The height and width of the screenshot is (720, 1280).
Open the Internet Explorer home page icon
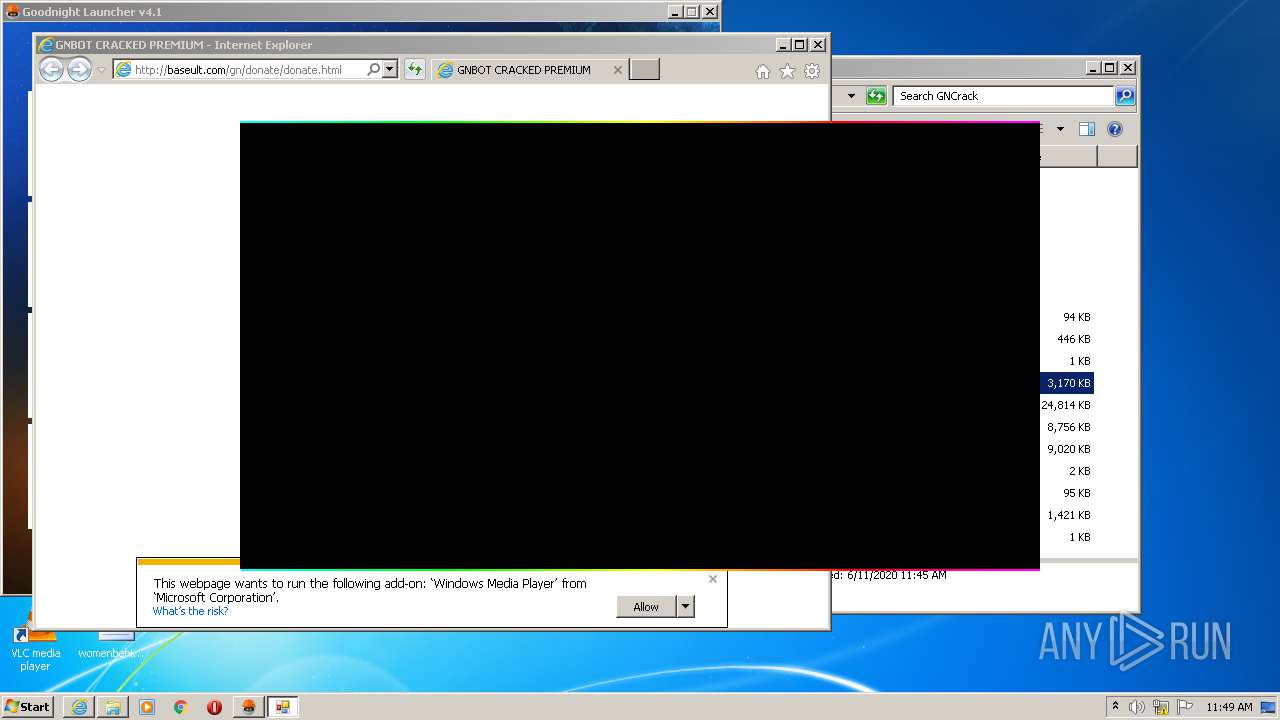[763, 71]
